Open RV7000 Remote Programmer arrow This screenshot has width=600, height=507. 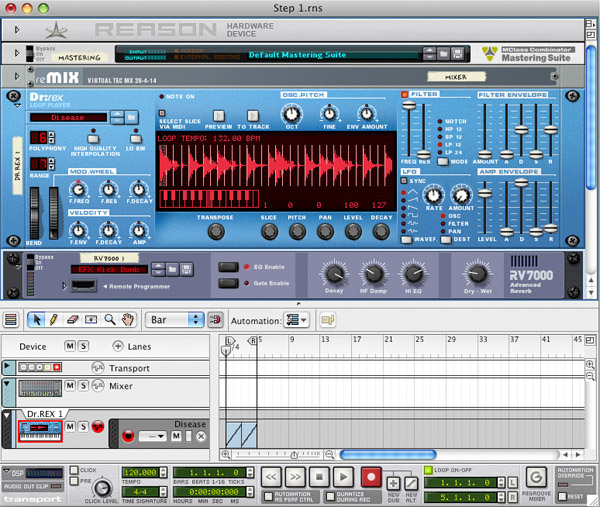[64, 286]
